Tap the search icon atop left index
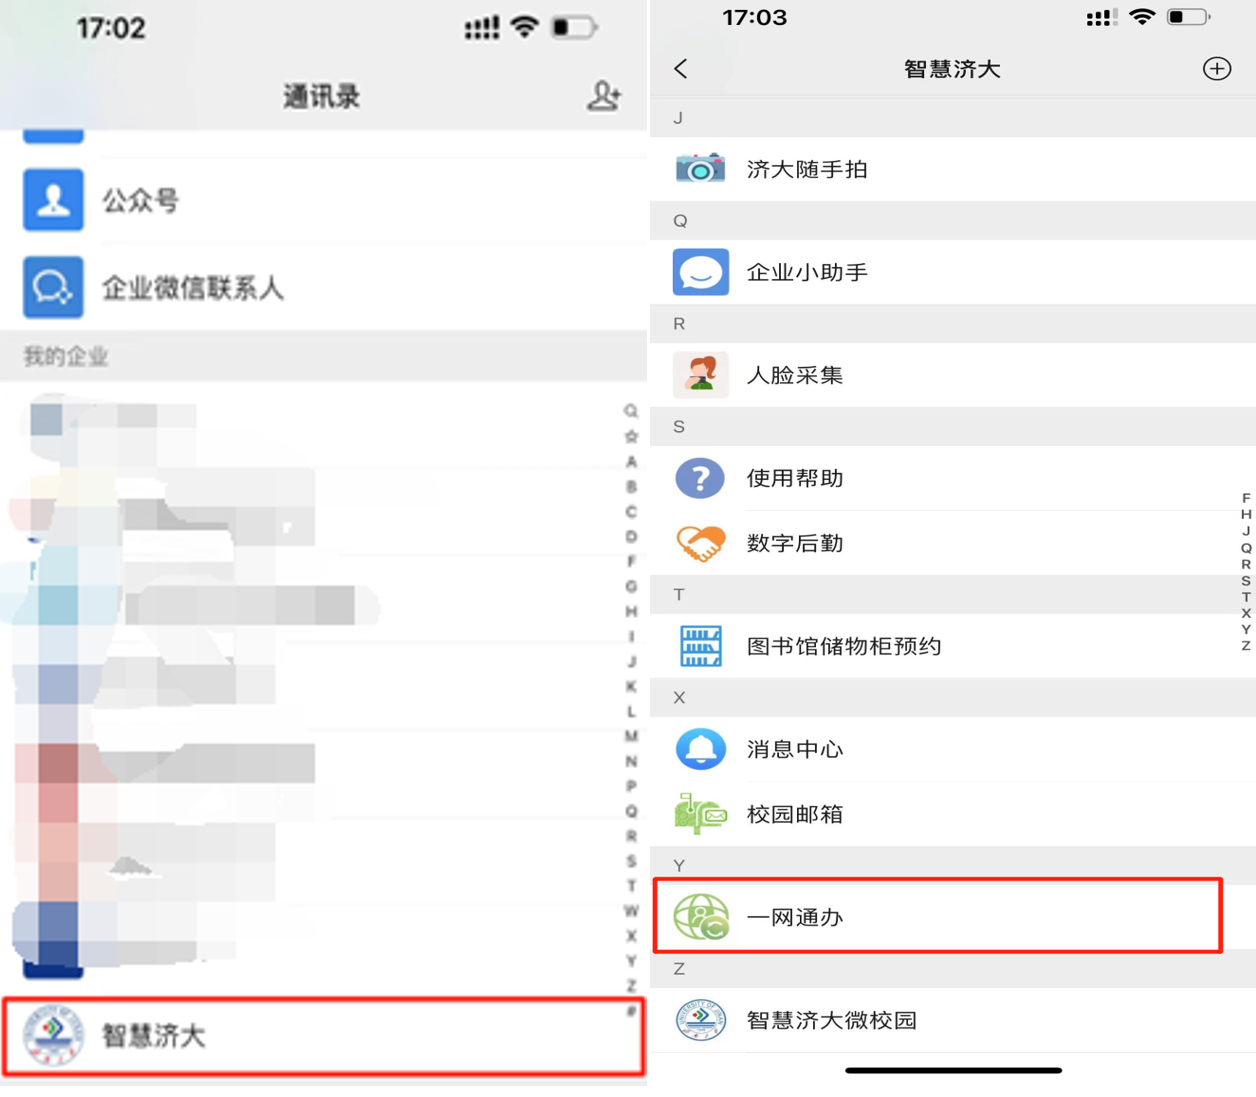 pyautogui.click(x=631, y=411)
